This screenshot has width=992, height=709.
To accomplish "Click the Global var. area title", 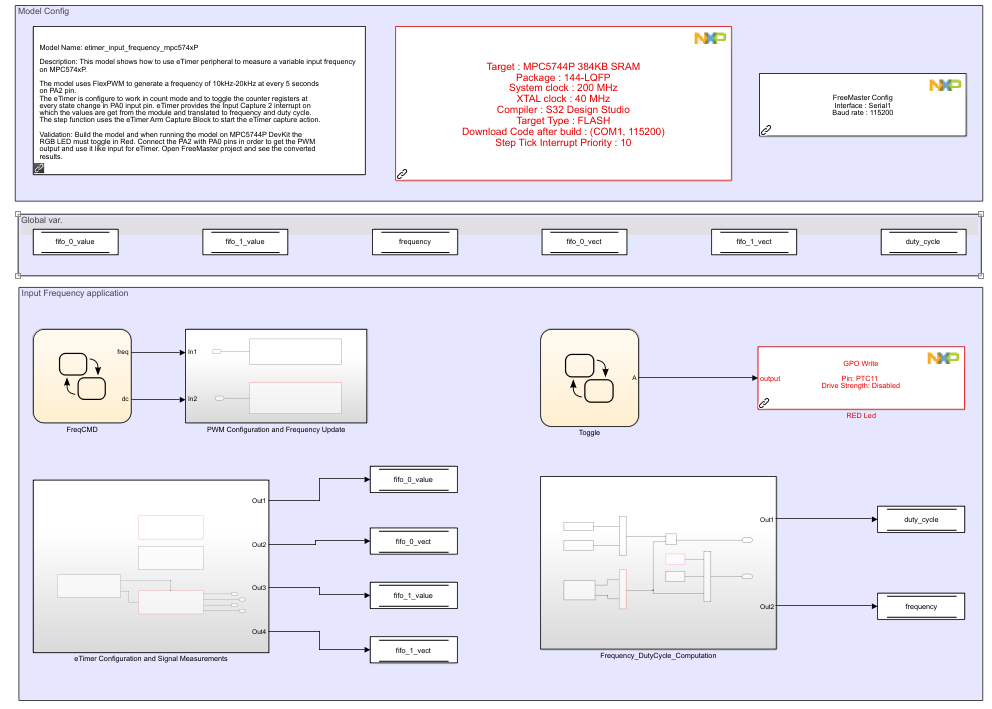I will point(42,220).
